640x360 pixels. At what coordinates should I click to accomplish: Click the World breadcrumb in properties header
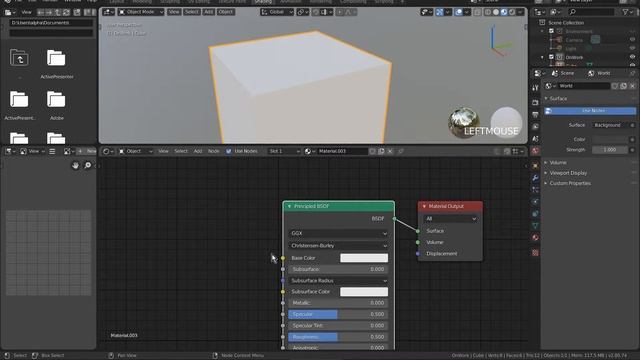600,73
